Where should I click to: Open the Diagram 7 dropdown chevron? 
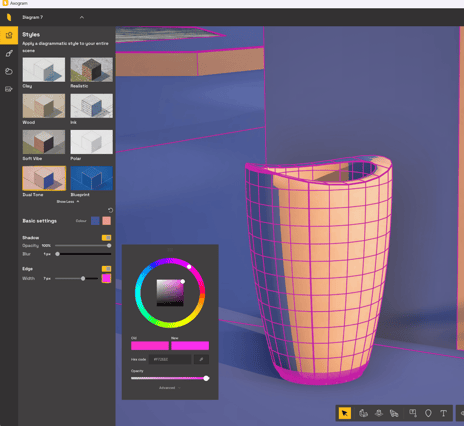click(x=82, y=17)
